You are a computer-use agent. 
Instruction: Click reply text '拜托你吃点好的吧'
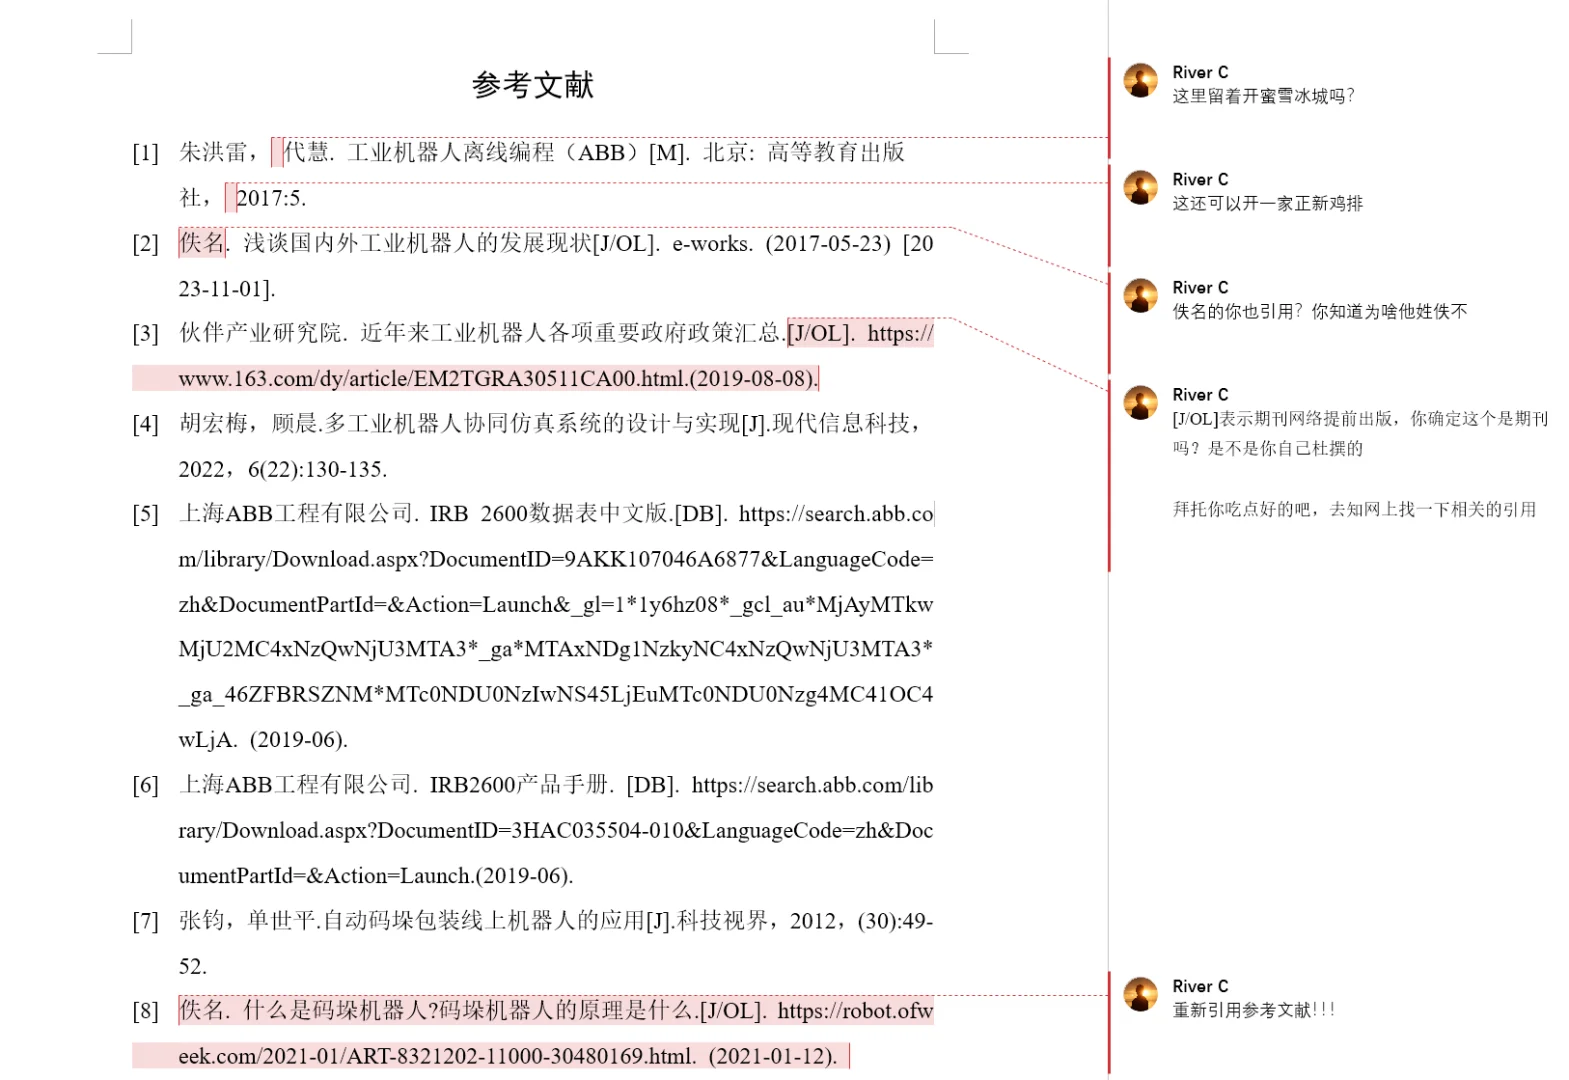point(1246,509)
